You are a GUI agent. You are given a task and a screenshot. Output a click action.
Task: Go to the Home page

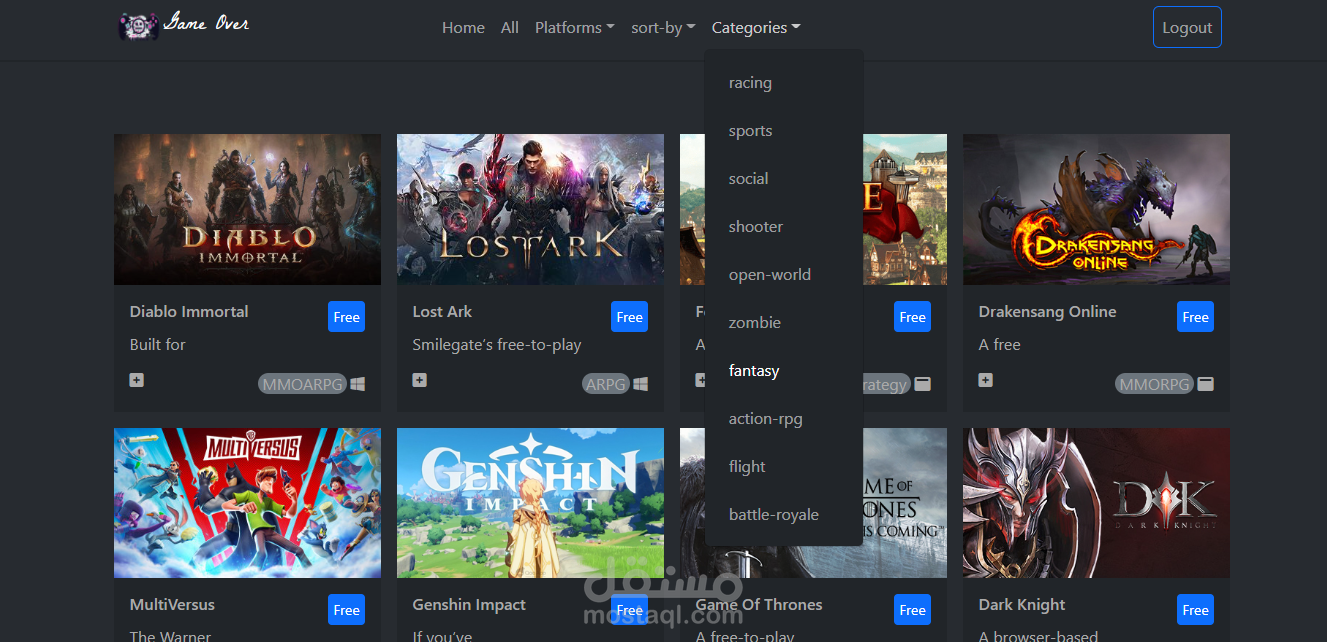click(463, 28)
